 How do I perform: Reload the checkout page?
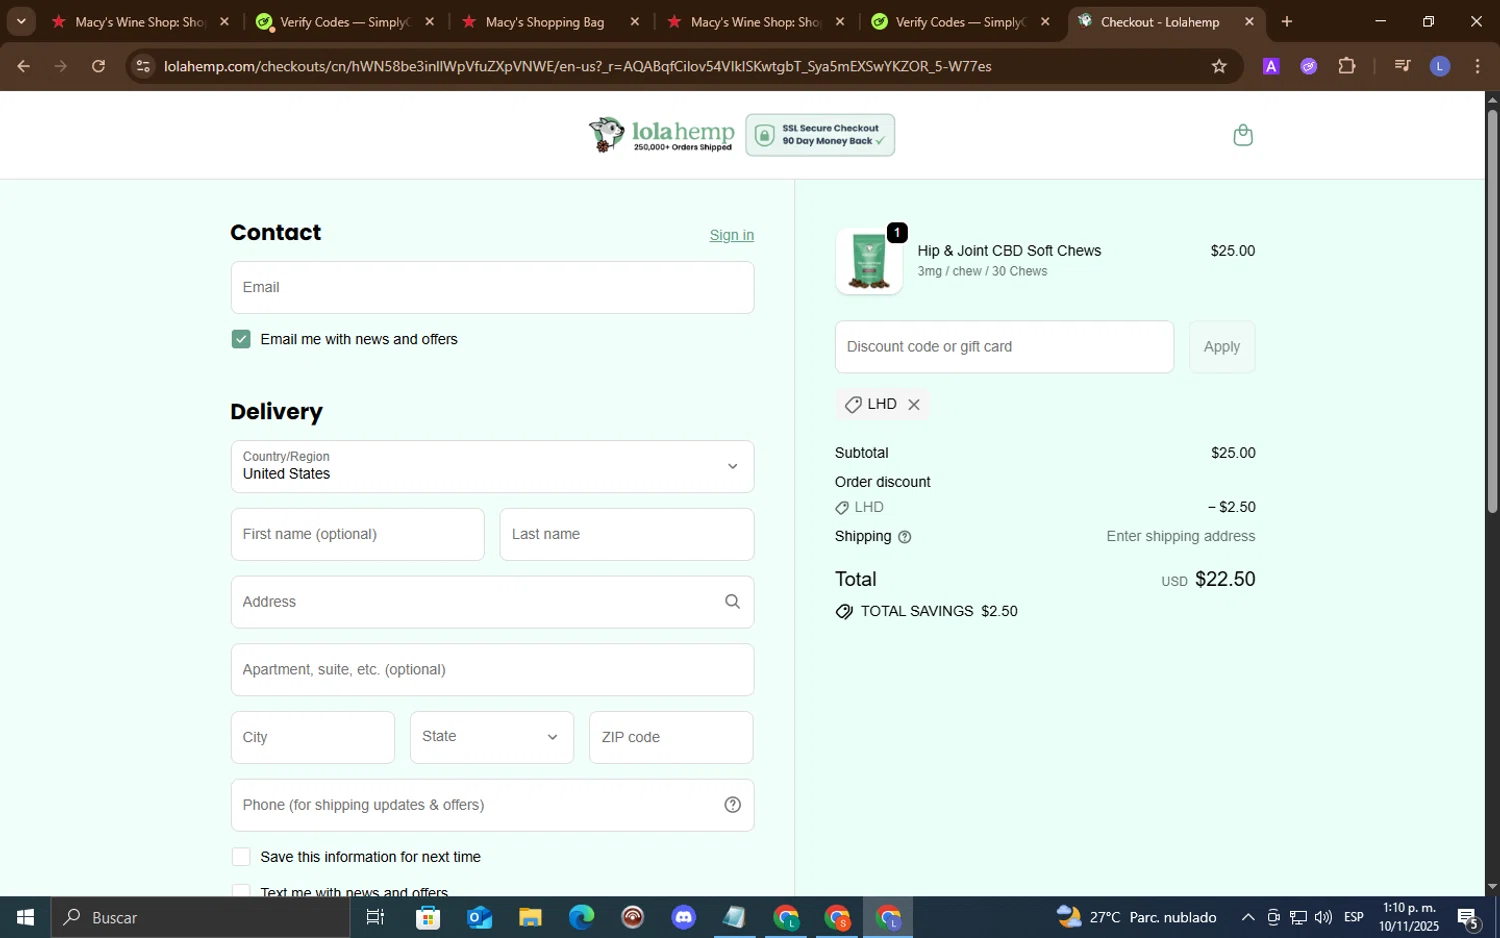(x=98, y=66)
